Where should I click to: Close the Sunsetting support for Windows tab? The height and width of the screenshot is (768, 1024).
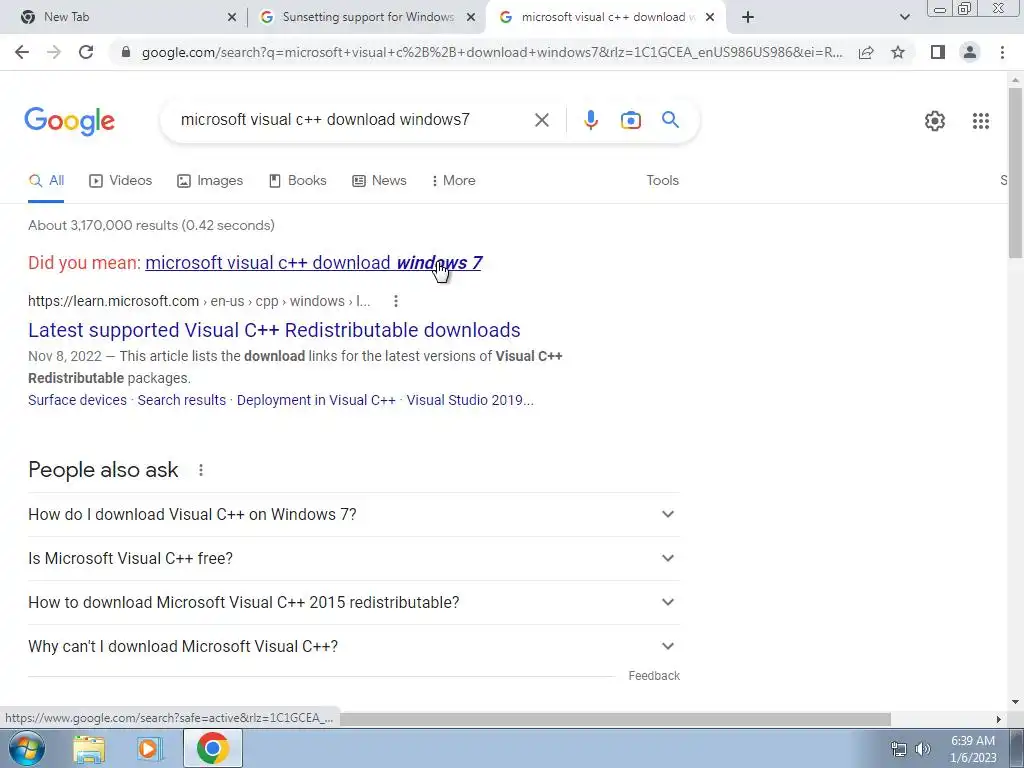point(471,17)
